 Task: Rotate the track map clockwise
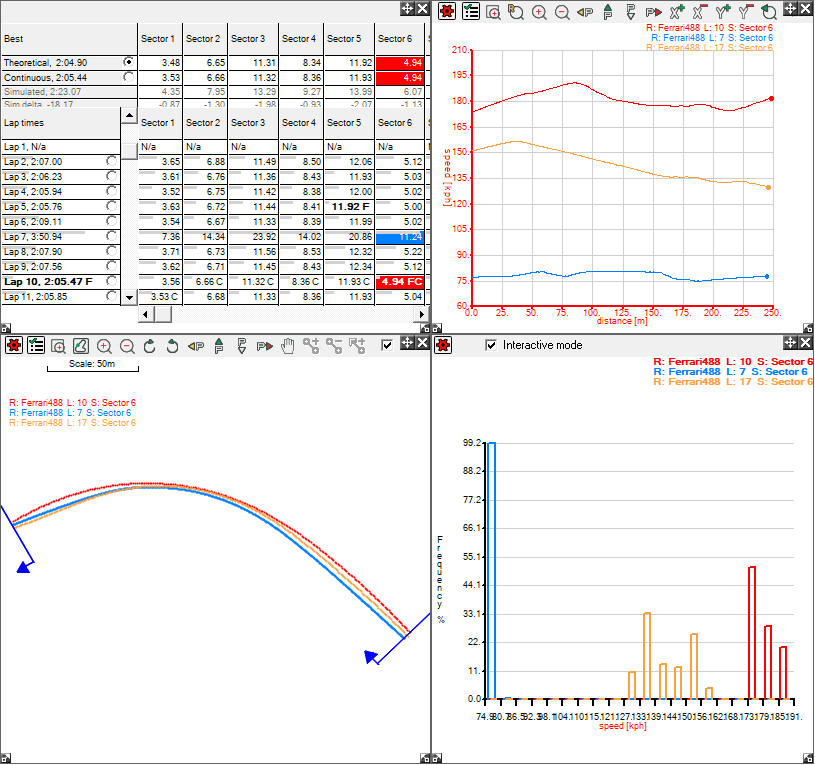pyautogui.click(x=149, y=344)
